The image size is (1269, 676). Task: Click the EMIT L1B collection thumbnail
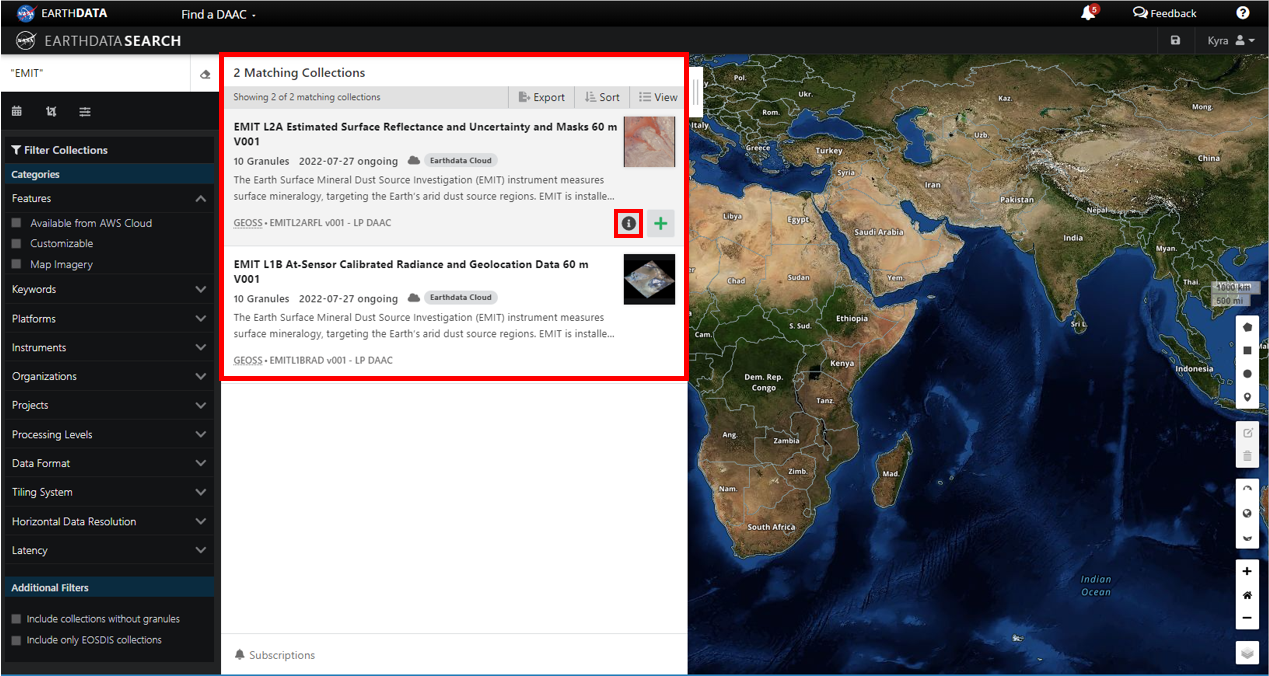coord(649,279)
